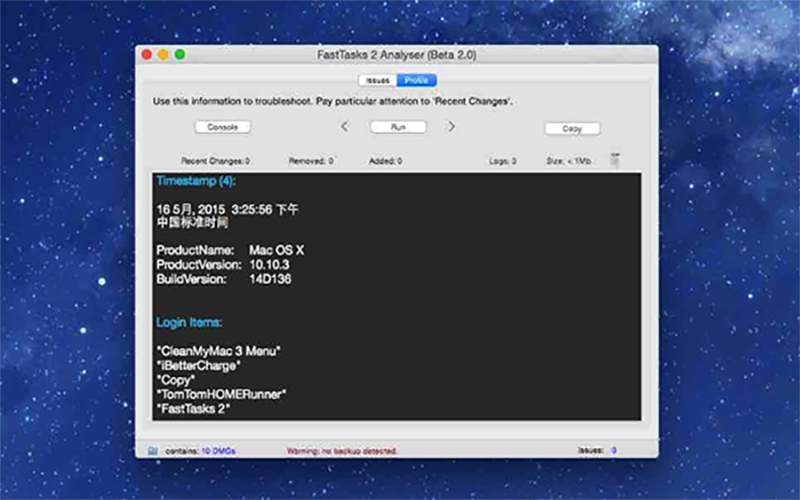Click the 'Added: 0' label
The width and height of the screenshot is (800, 500).
coord(385,161)
